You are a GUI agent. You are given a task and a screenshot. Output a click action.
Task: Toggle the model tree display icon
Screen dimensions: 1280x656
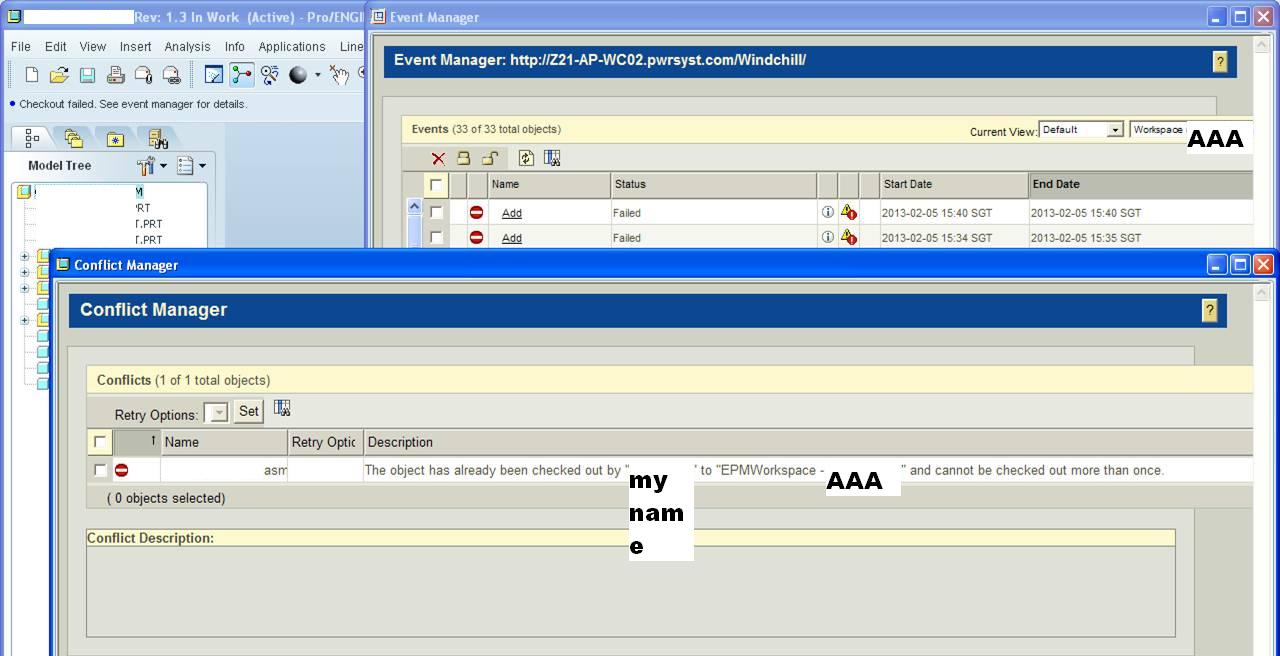(x=241, y=75)
